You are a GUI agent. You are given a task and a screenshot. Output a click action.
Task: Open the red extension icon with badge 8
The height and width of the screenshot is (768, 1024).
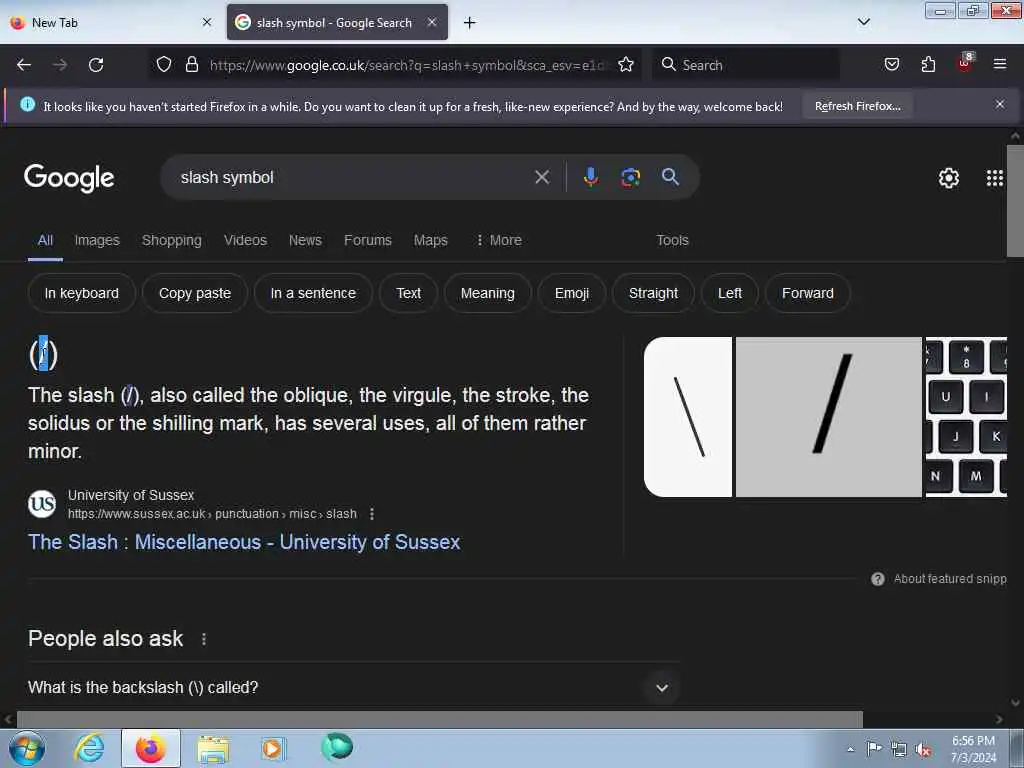pyautogui.click(x=965, y=63)
